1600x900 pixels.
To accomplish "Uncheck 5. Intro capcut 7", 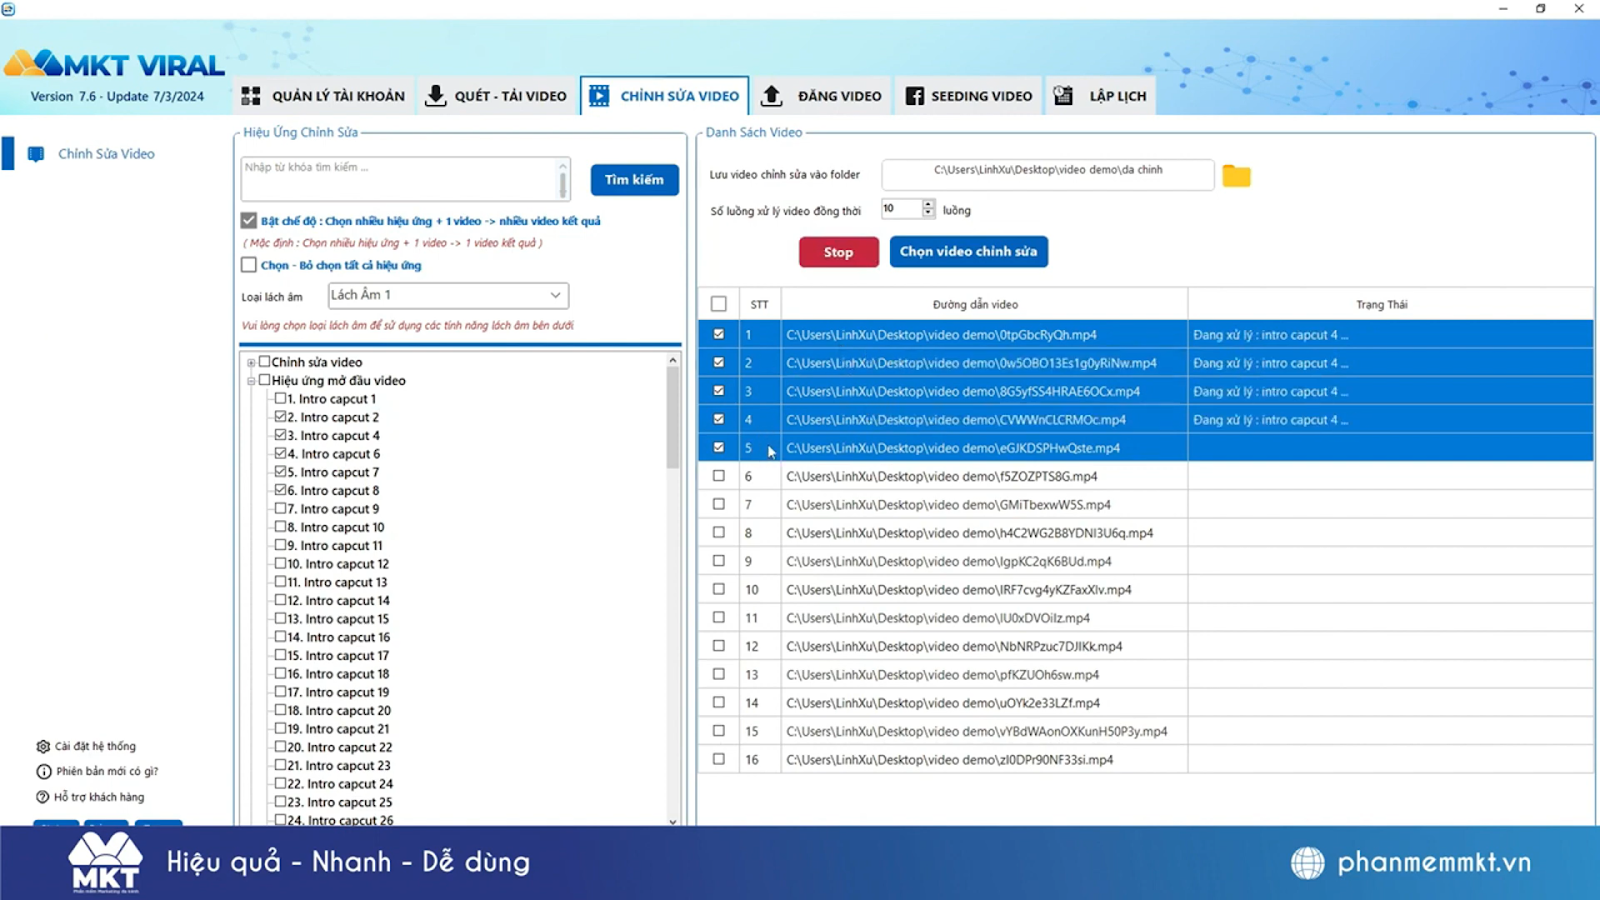I will [x=281, y=471].
